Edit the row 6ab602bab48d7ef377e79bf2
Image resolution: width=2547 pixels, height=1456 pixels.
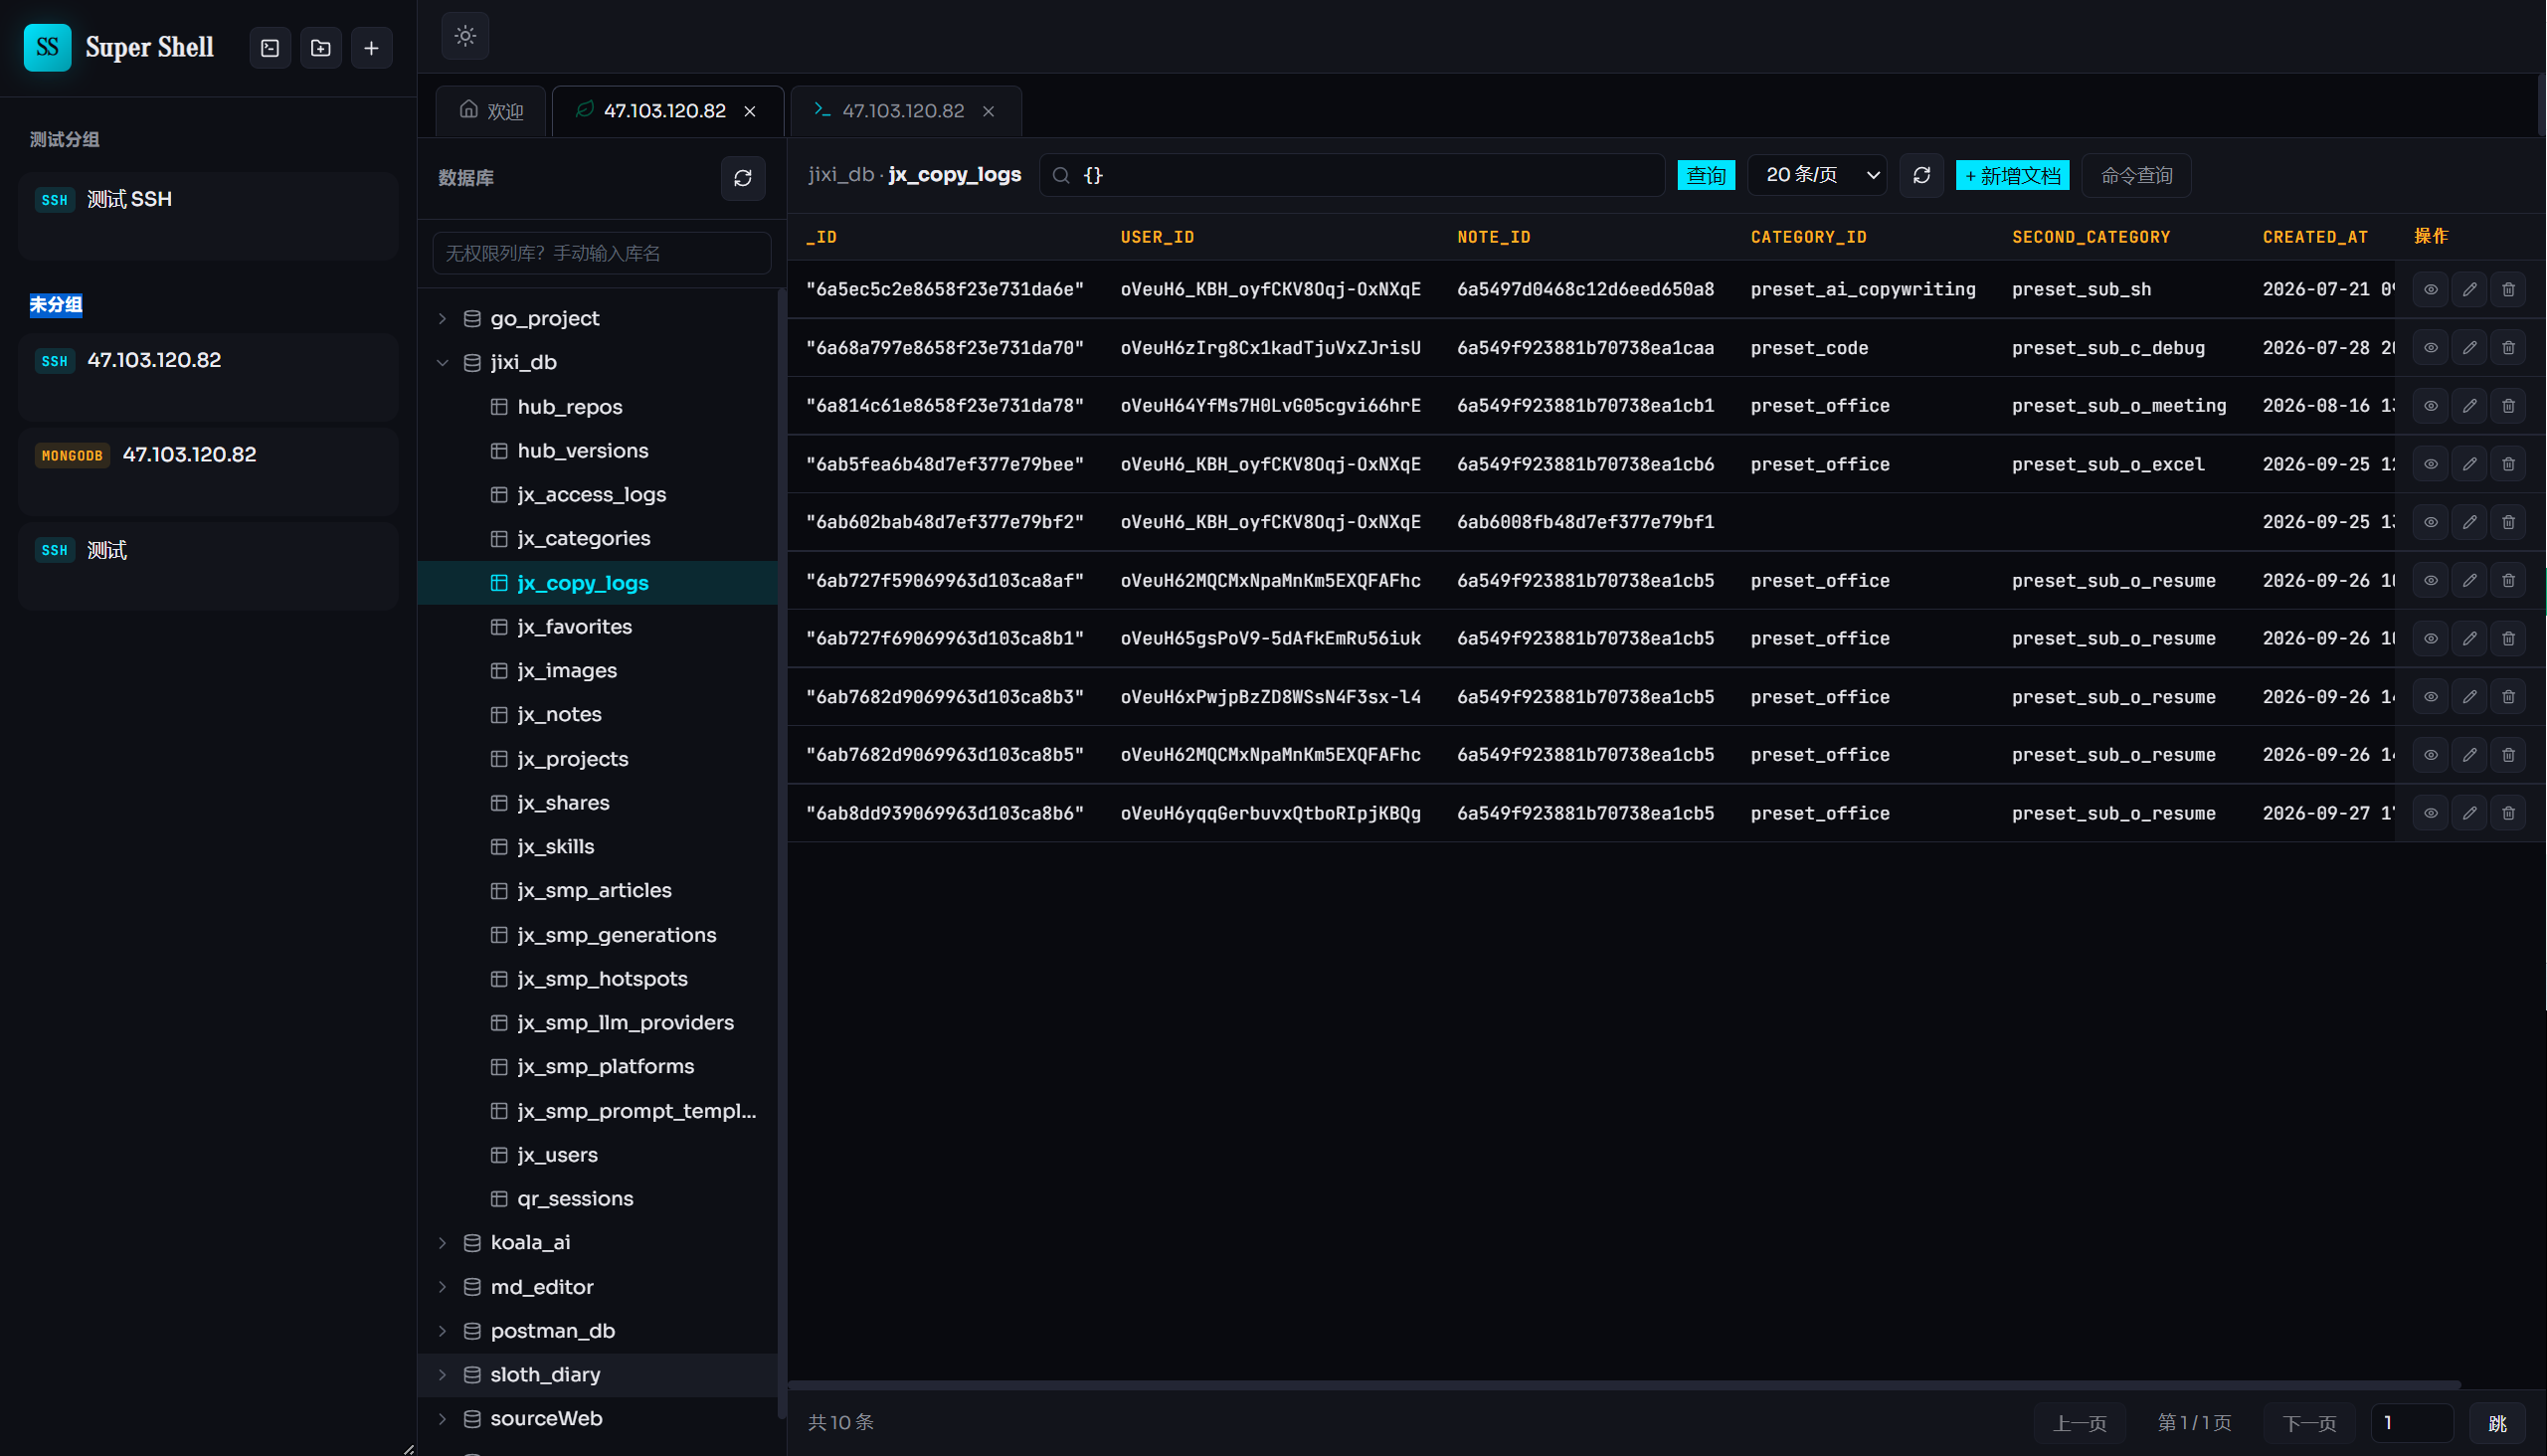(2469, 522)
